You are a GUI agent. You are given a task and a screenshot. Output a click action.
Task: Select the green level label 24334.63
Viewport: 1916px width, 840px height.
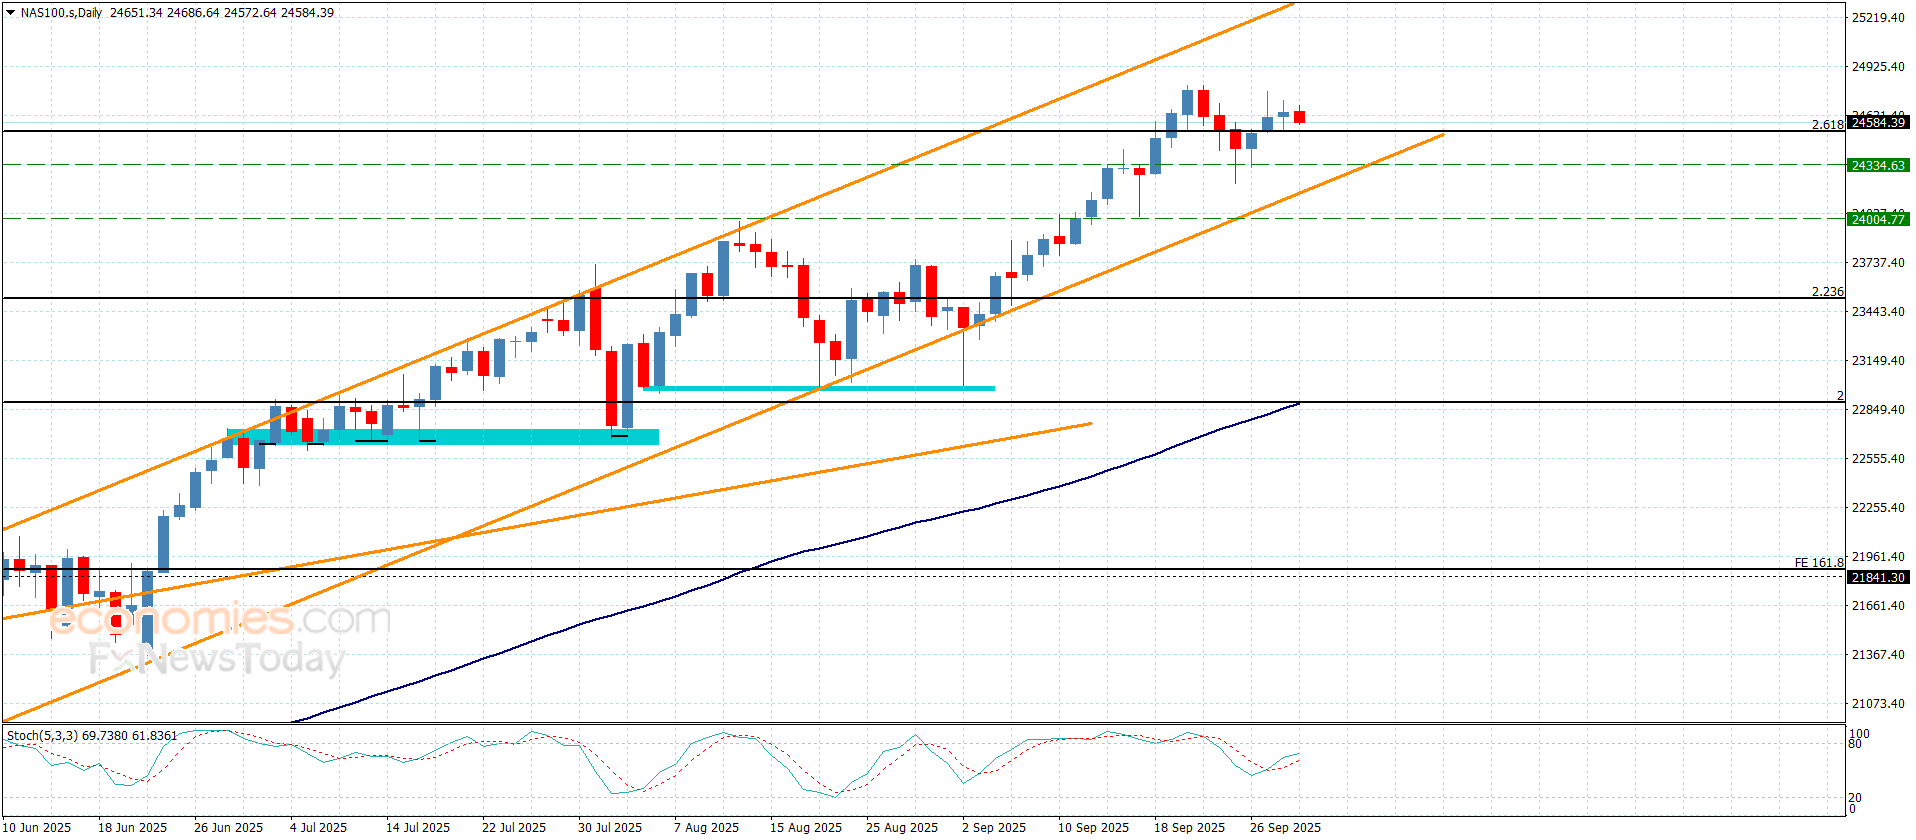[x=1878, y=166]
